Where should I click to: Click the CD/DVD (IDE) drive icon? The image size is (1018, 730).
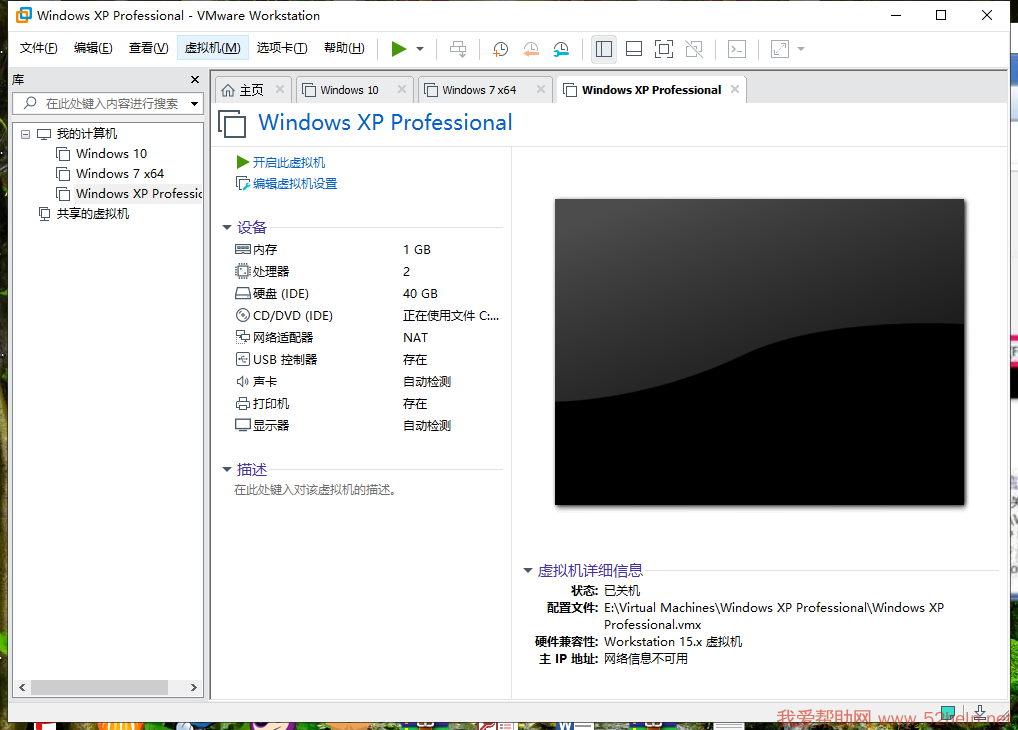[243, 316]
